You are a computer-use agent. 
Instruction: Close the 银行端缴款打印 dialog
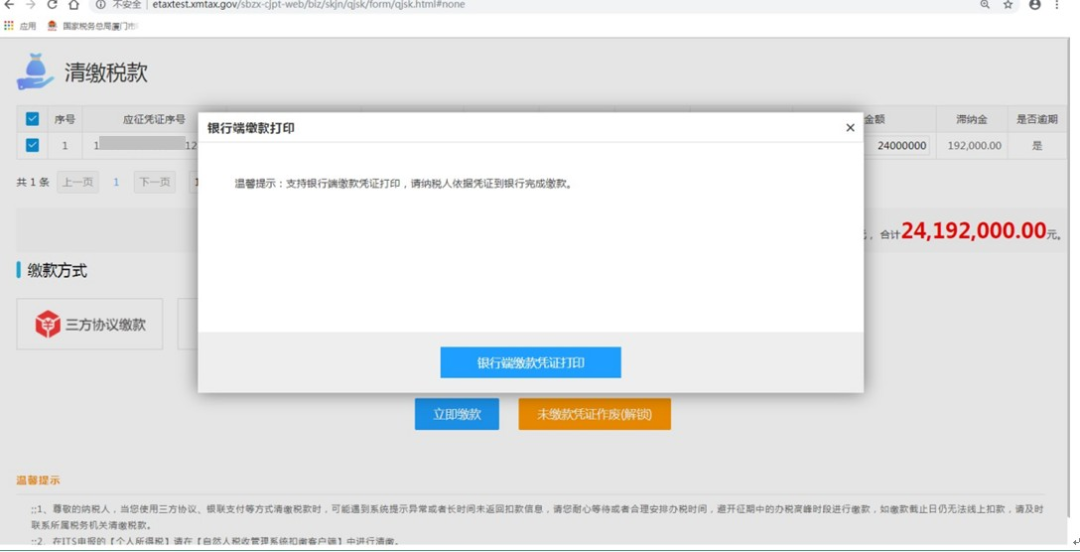850,127
